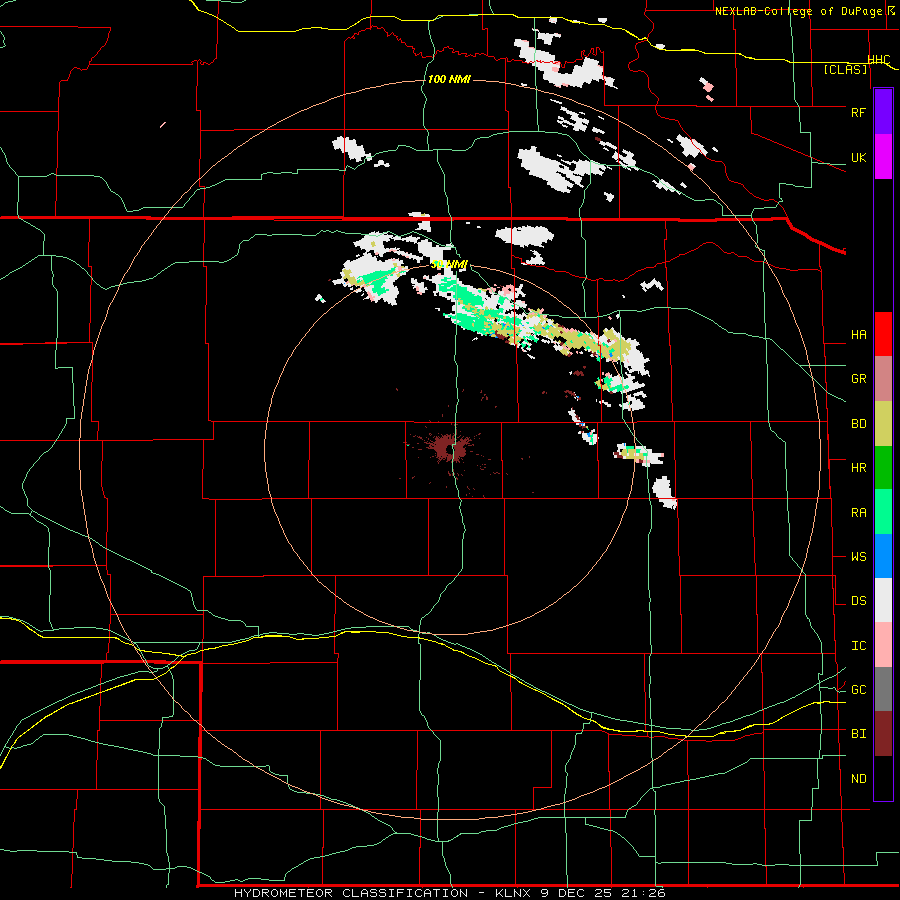Click the GC legend label
This screenshot has width=900, height=900.
coord(858,690)
